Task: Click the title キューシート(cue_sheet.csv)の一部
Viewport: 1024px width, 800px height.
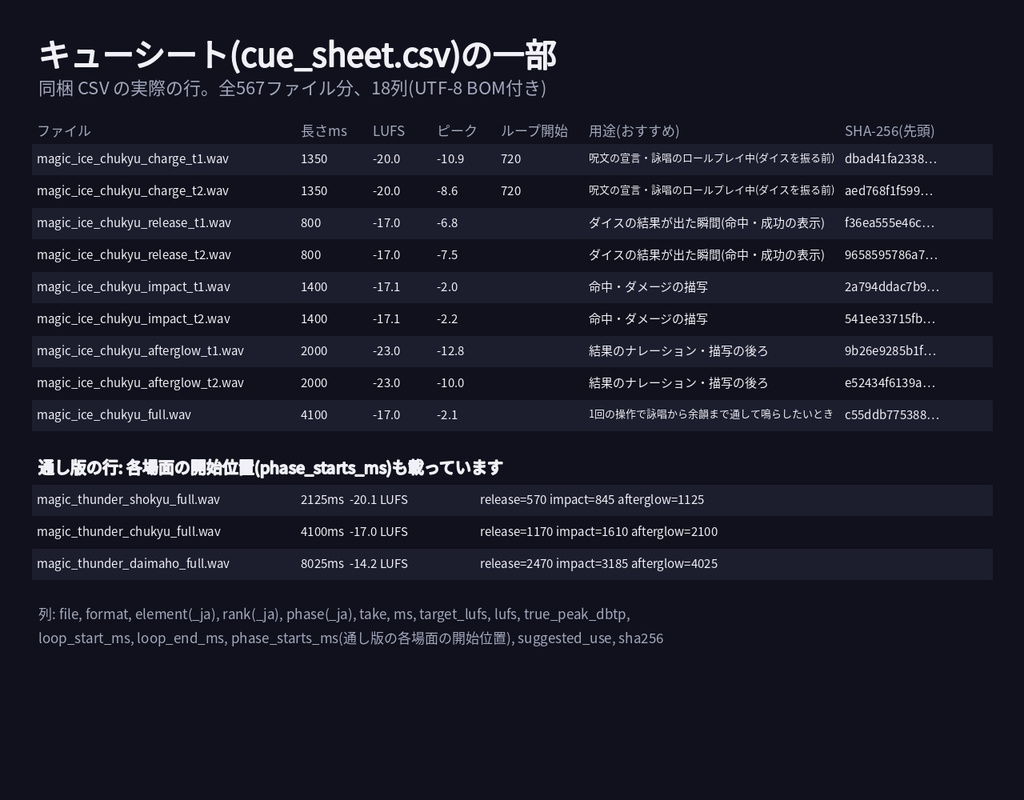Action: click(x=298, y=55)
